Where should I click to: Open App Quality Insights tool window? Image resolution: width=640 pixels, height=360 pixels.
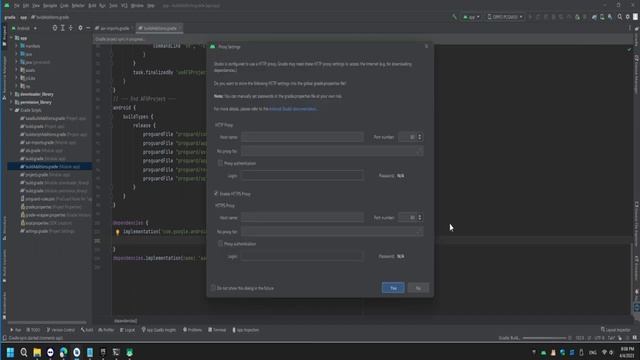(159, 330)
